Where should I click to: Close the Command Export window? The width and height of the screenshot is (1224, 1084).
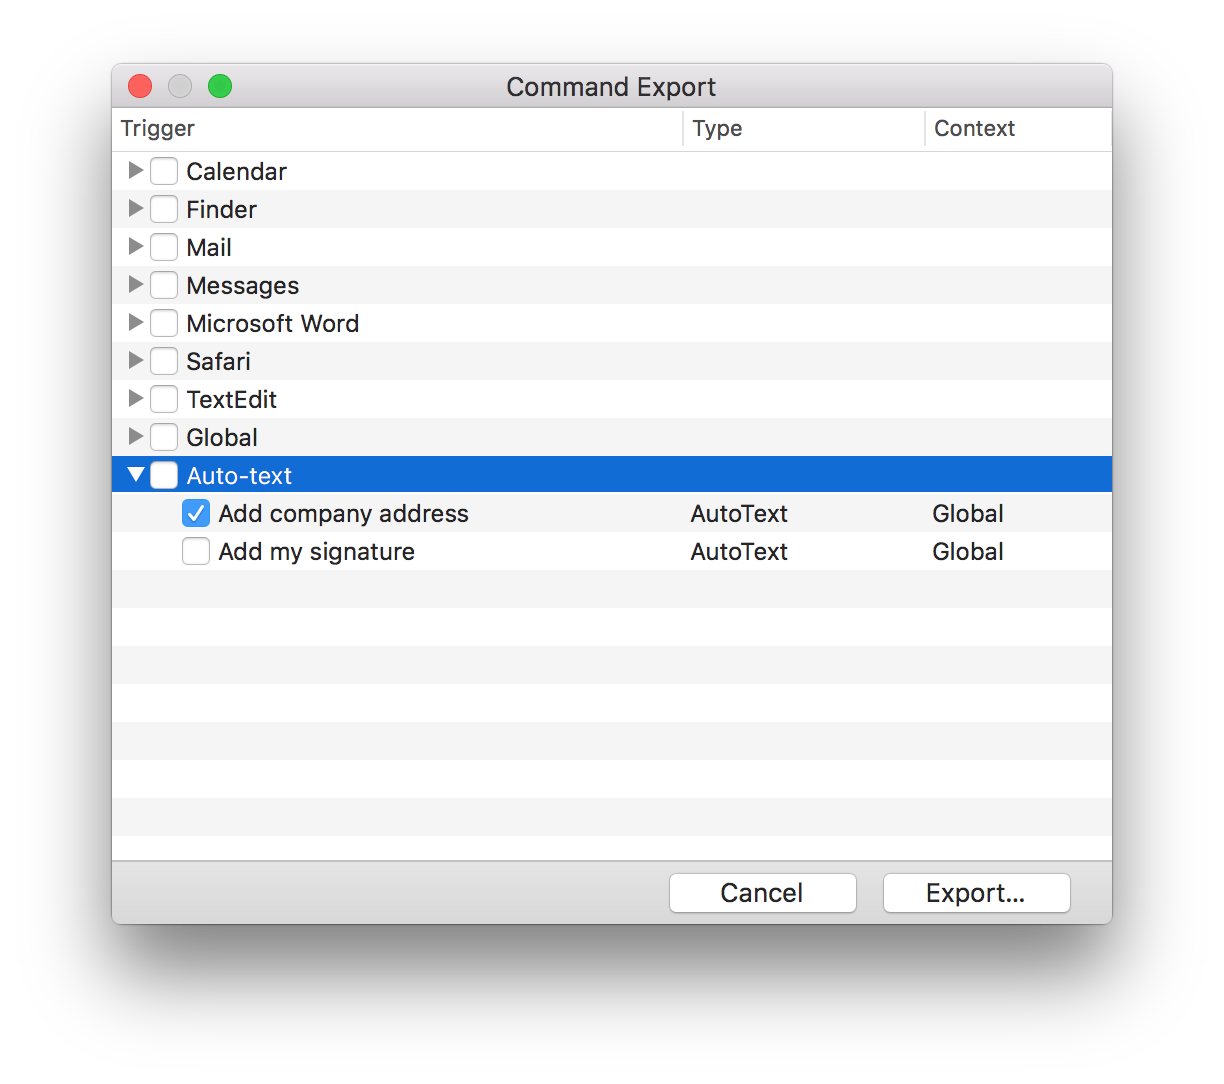pyautogui.click(x=140, y=87)
